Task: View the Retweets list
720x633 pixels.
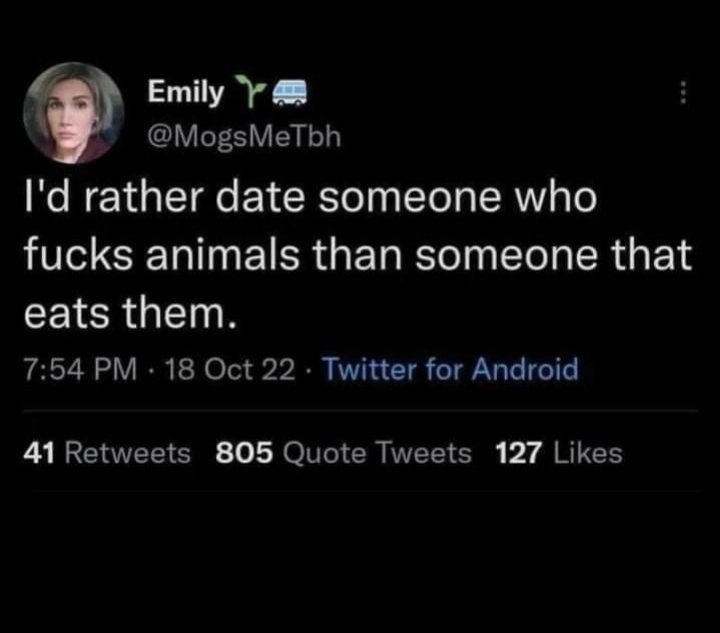Action: pos(128,453)
